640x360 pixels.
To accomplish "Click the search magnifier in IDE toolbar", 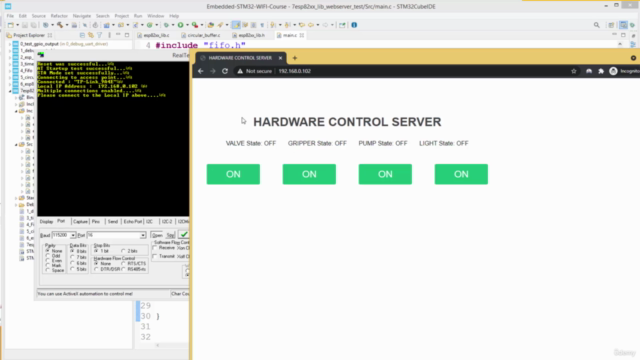I will 597,25.
